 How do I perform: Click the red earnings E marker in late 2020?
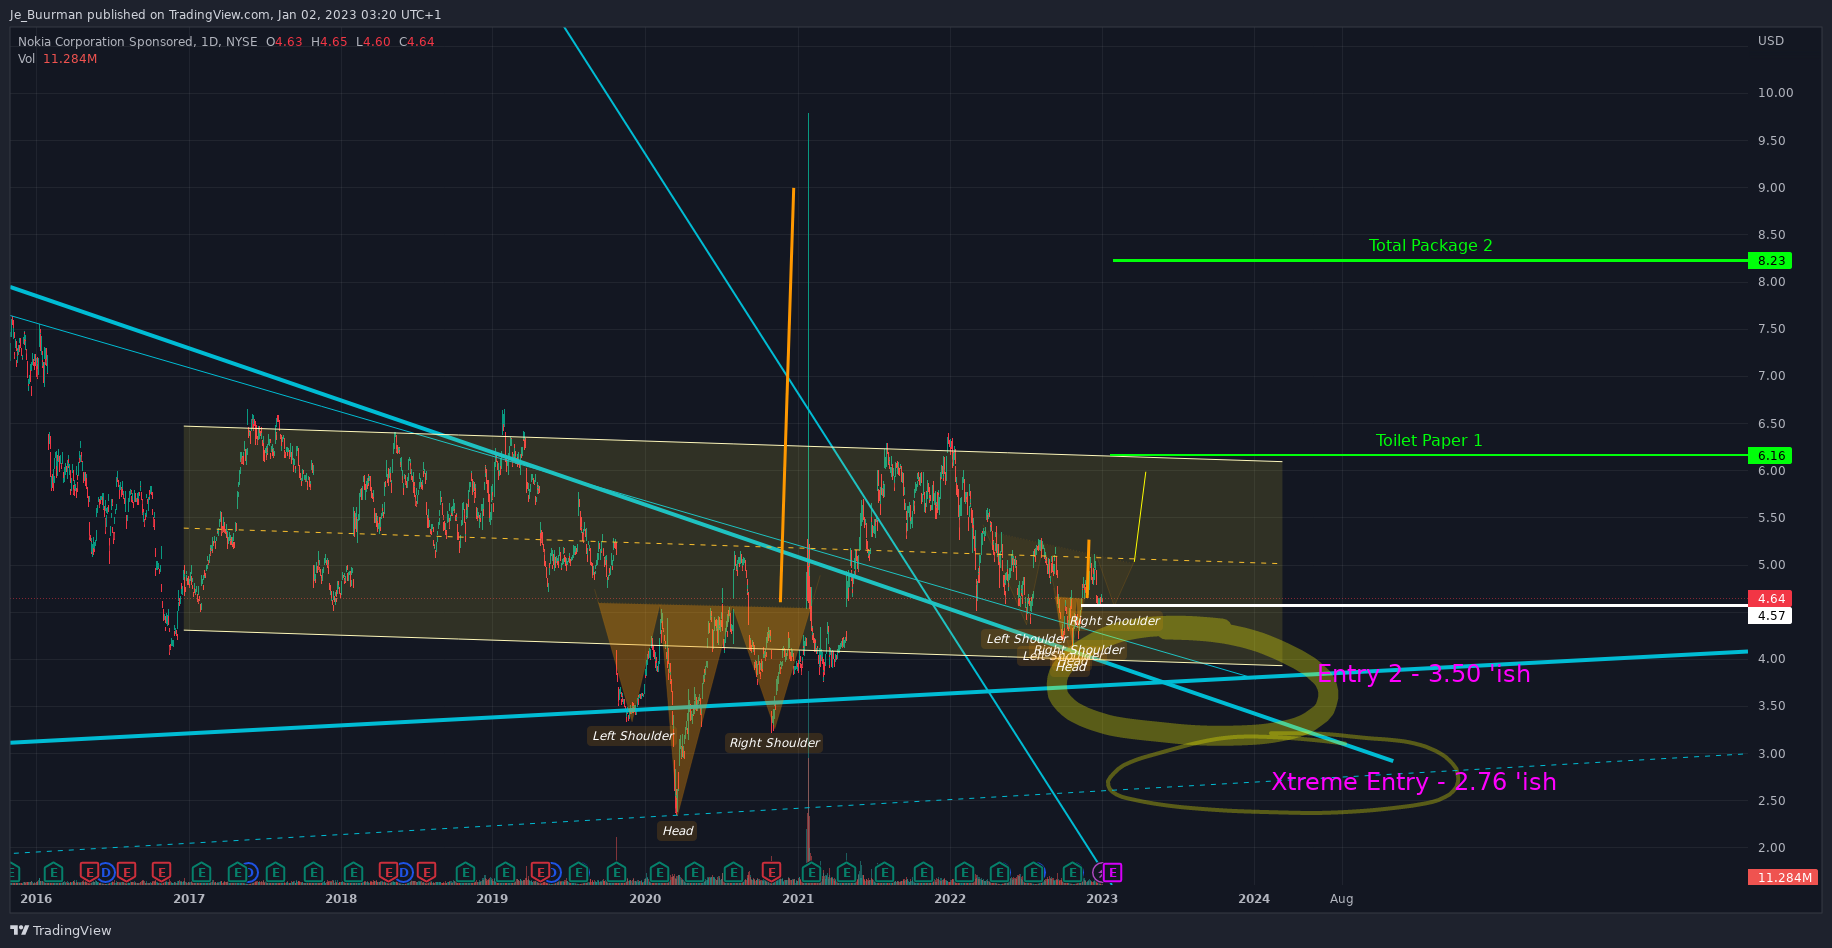click(771, 873)
